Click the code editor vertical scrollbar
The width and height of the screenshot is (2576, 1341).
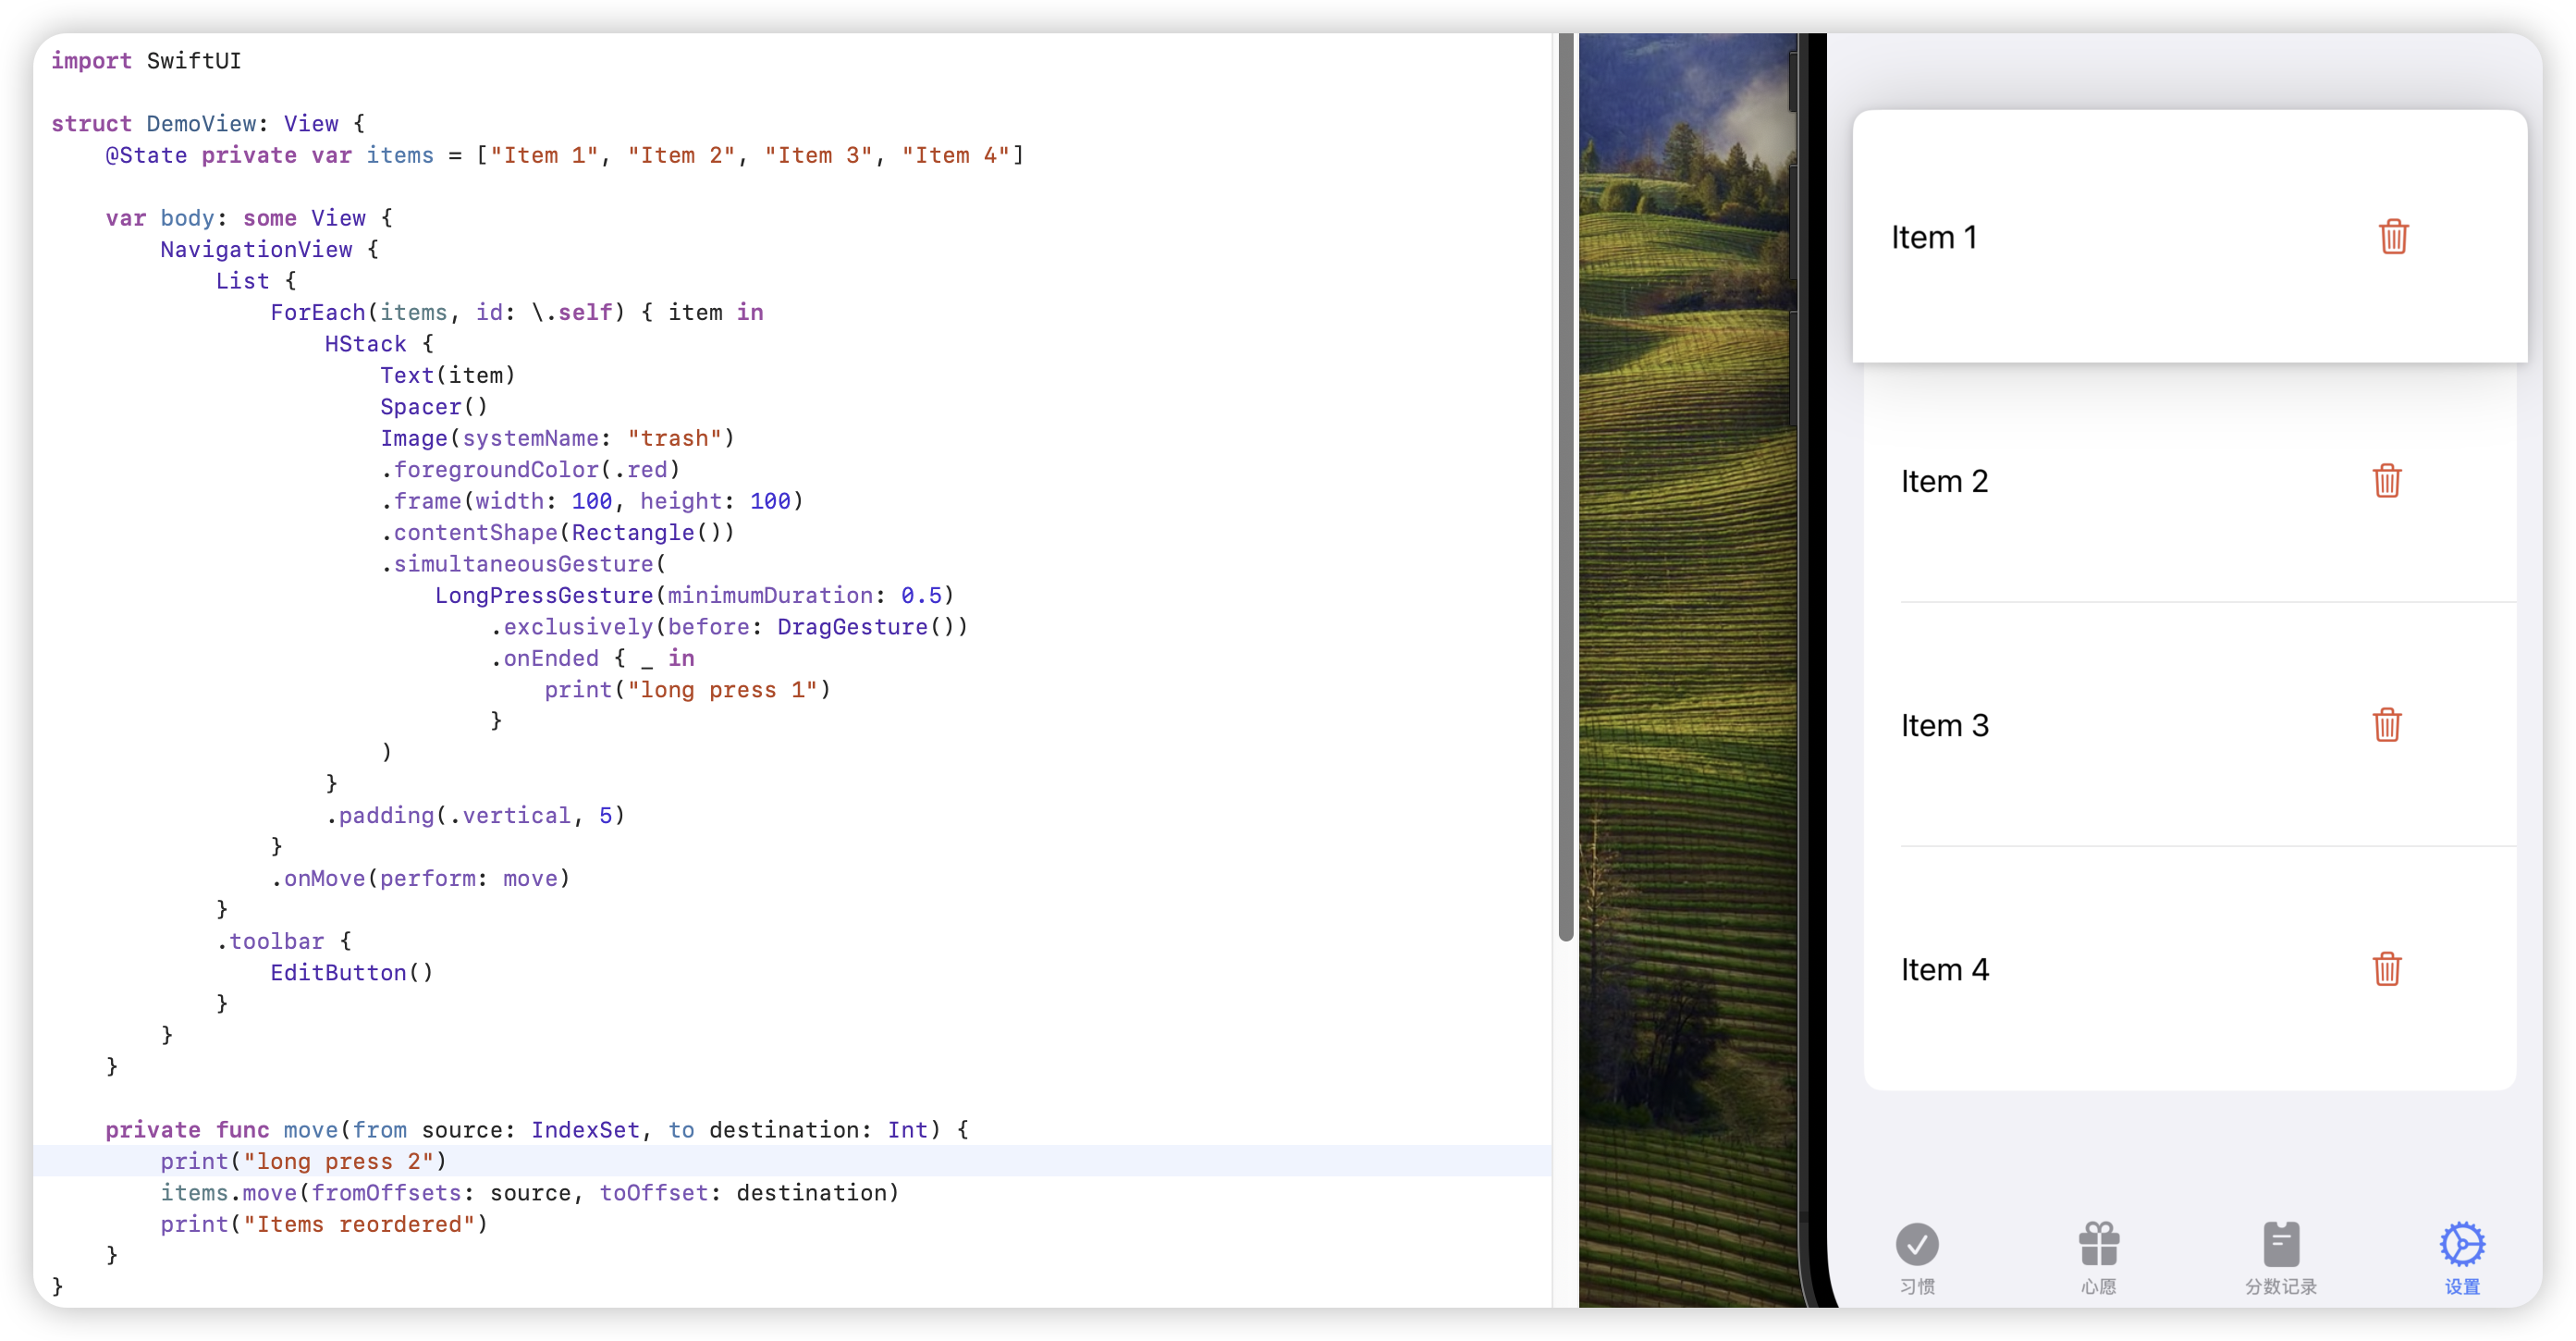(x=1566, y=487)
